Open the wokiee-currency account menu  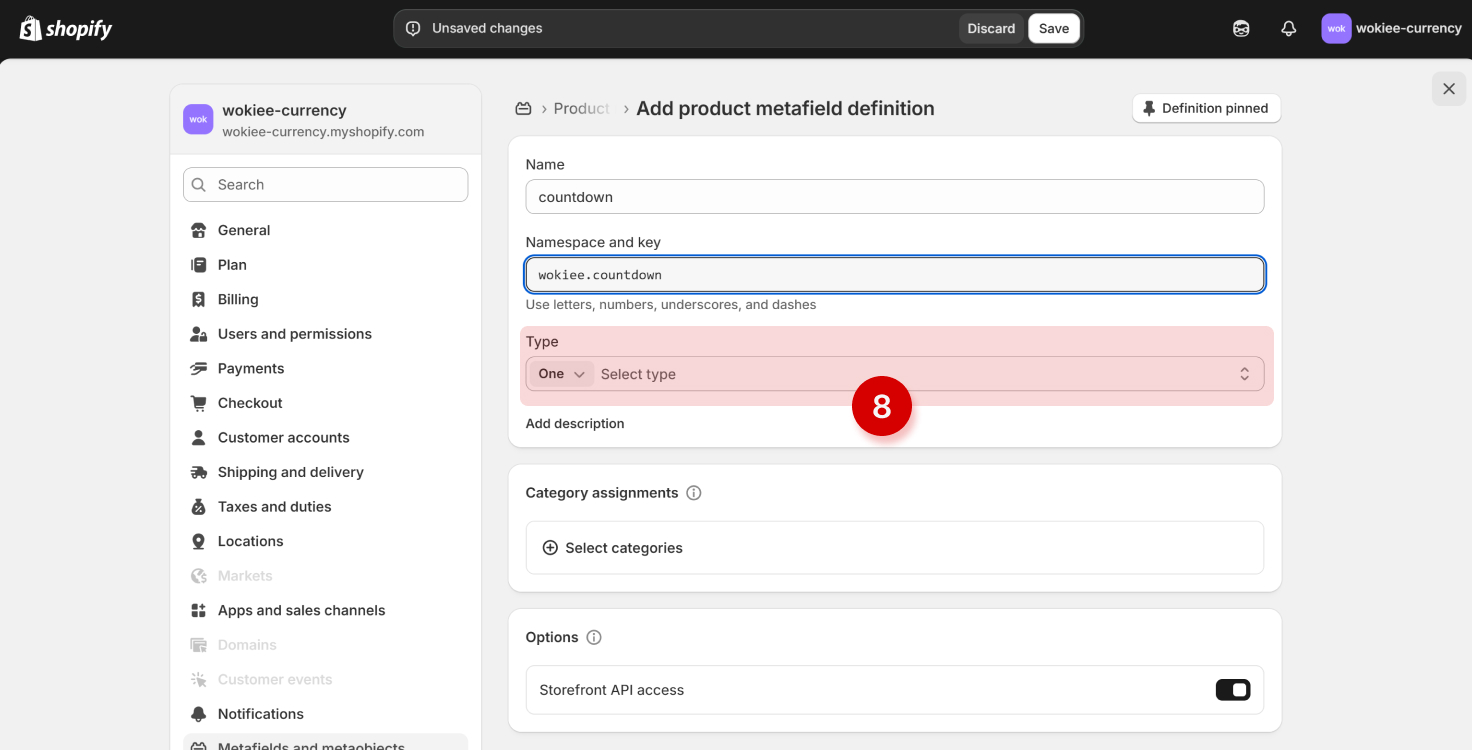point(1391,28)
